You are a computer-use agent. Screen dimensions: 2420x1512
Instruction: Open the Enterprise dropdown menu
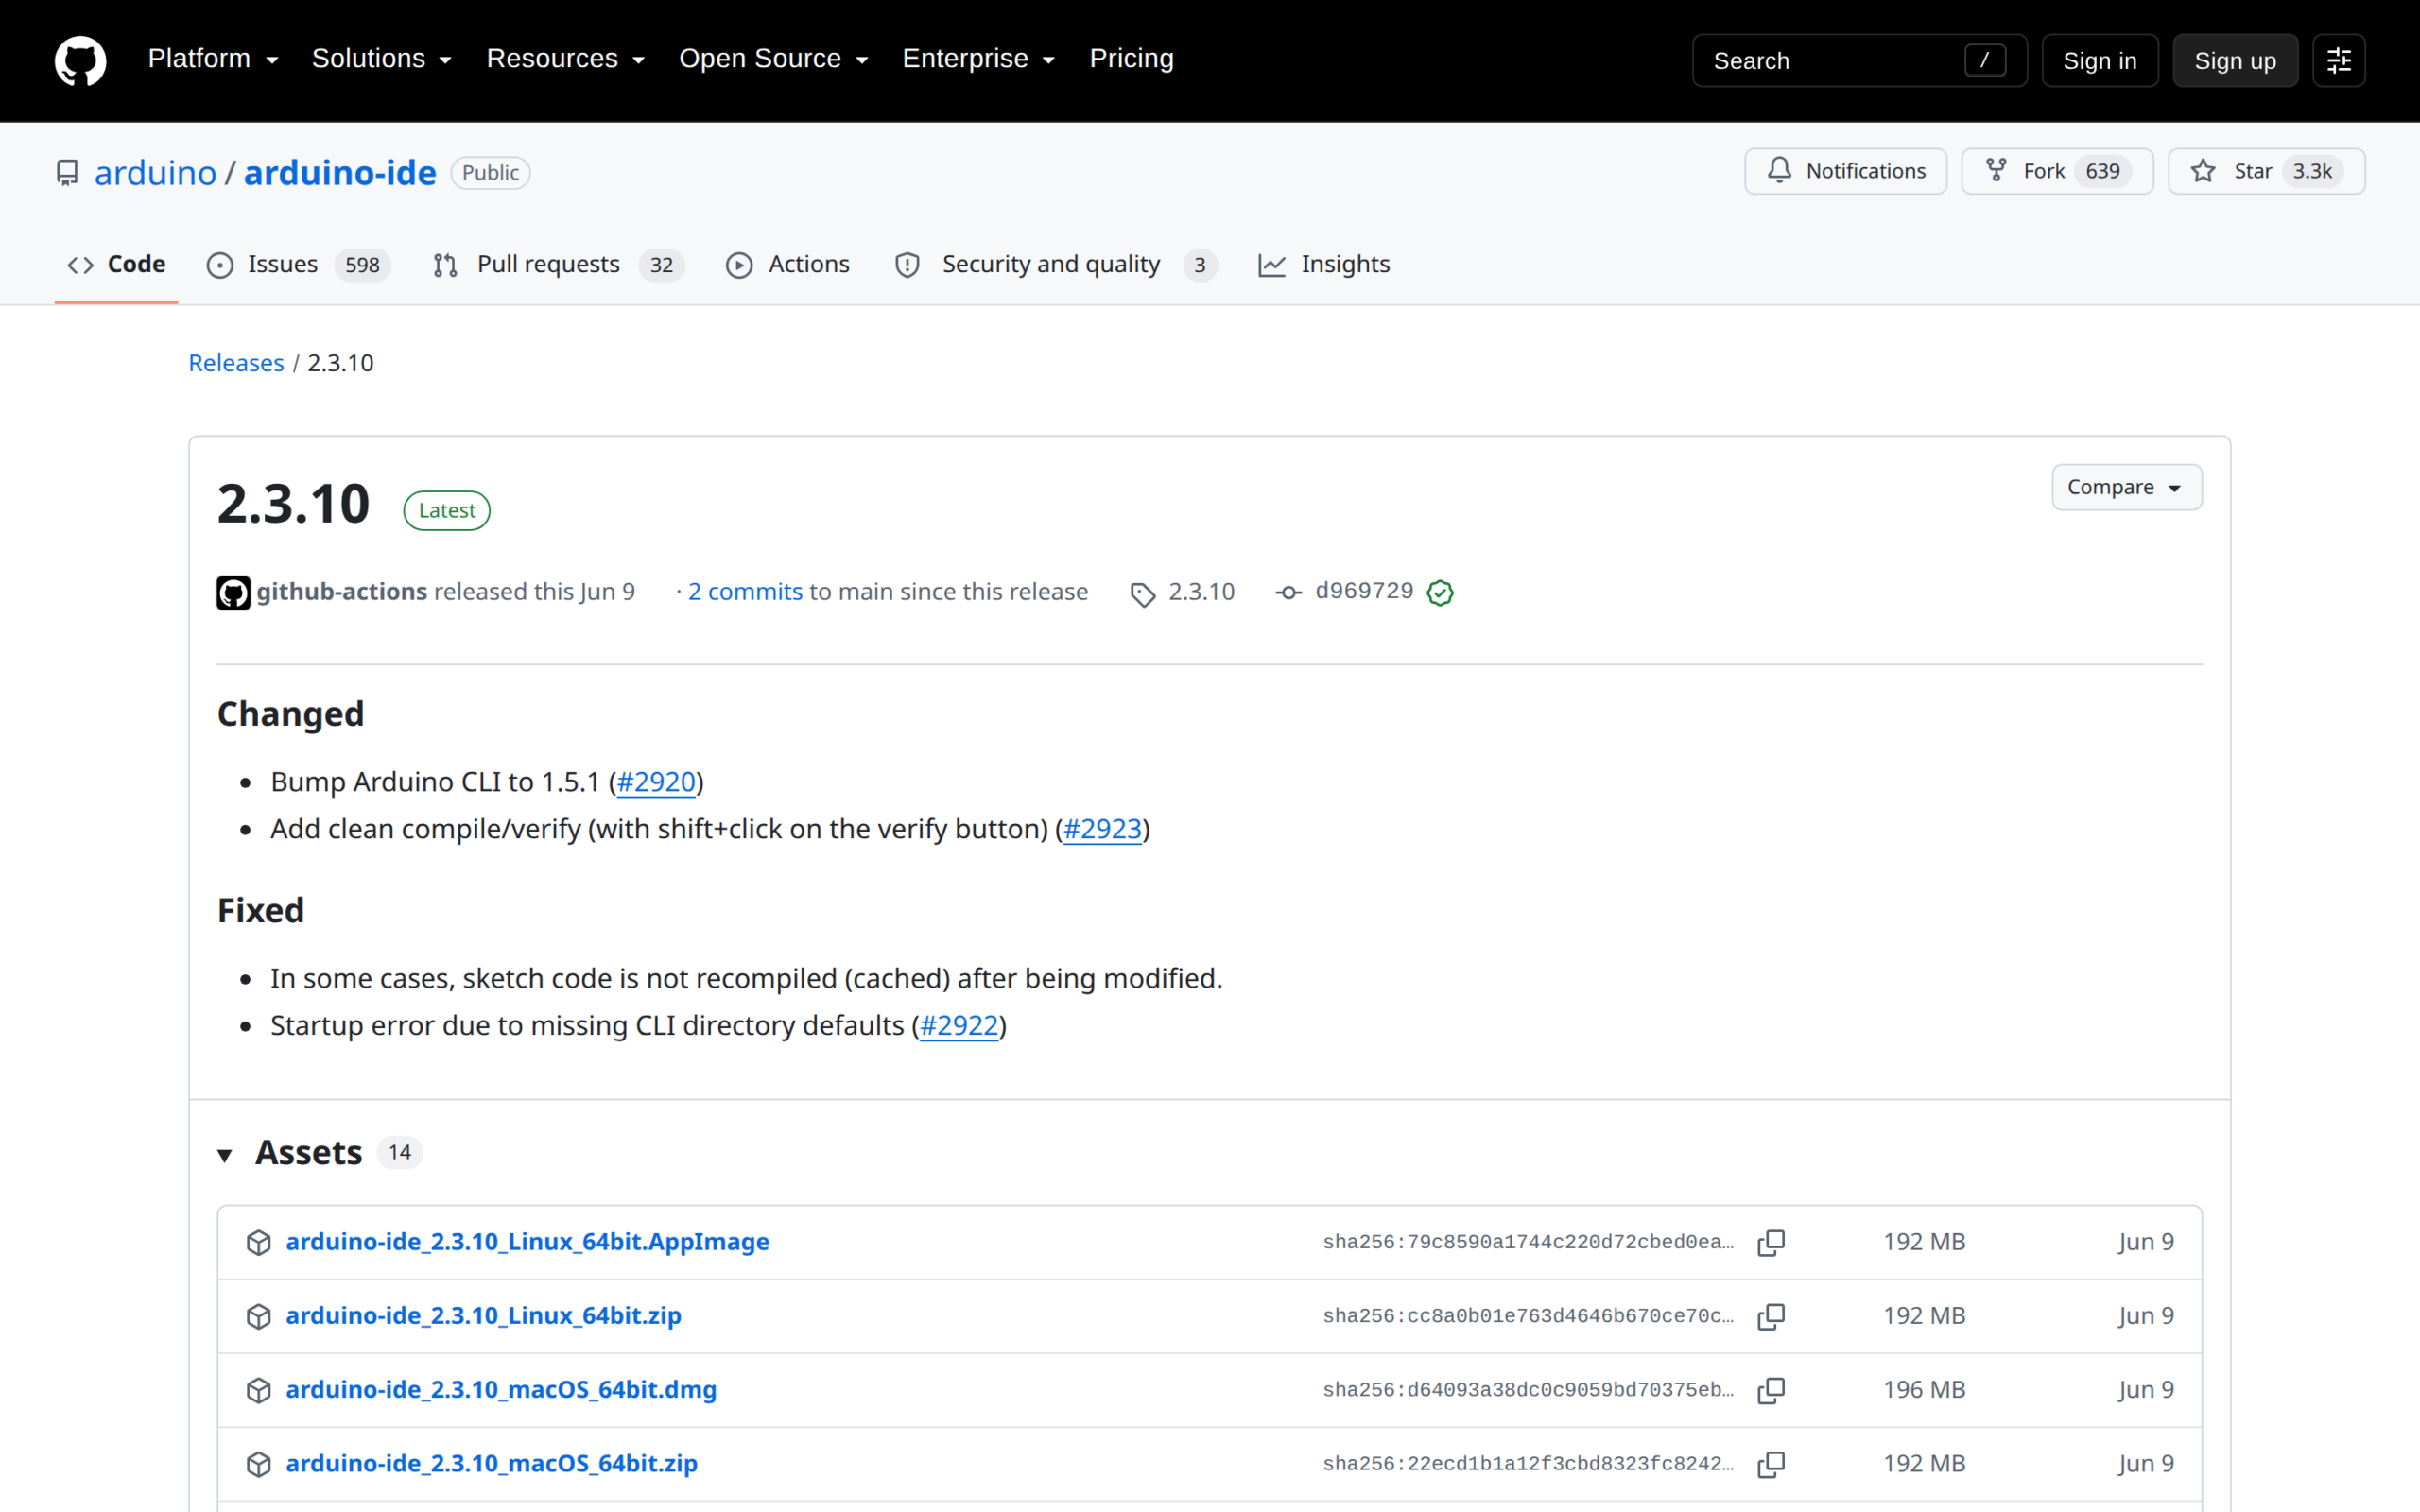pyautogui.click(x=978, y=59)
